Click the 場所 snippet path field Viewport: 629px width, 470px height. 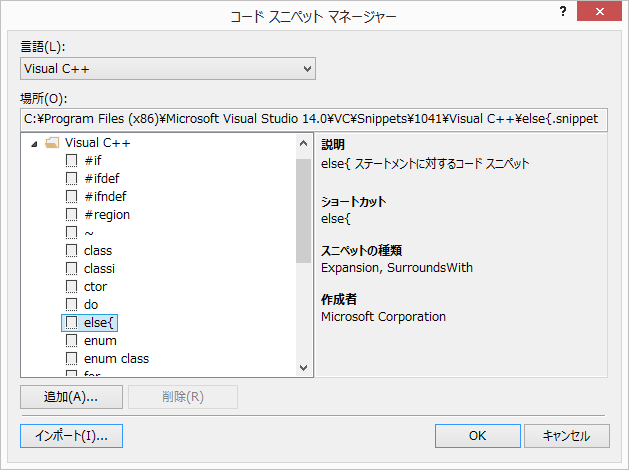tap(314, 119)
